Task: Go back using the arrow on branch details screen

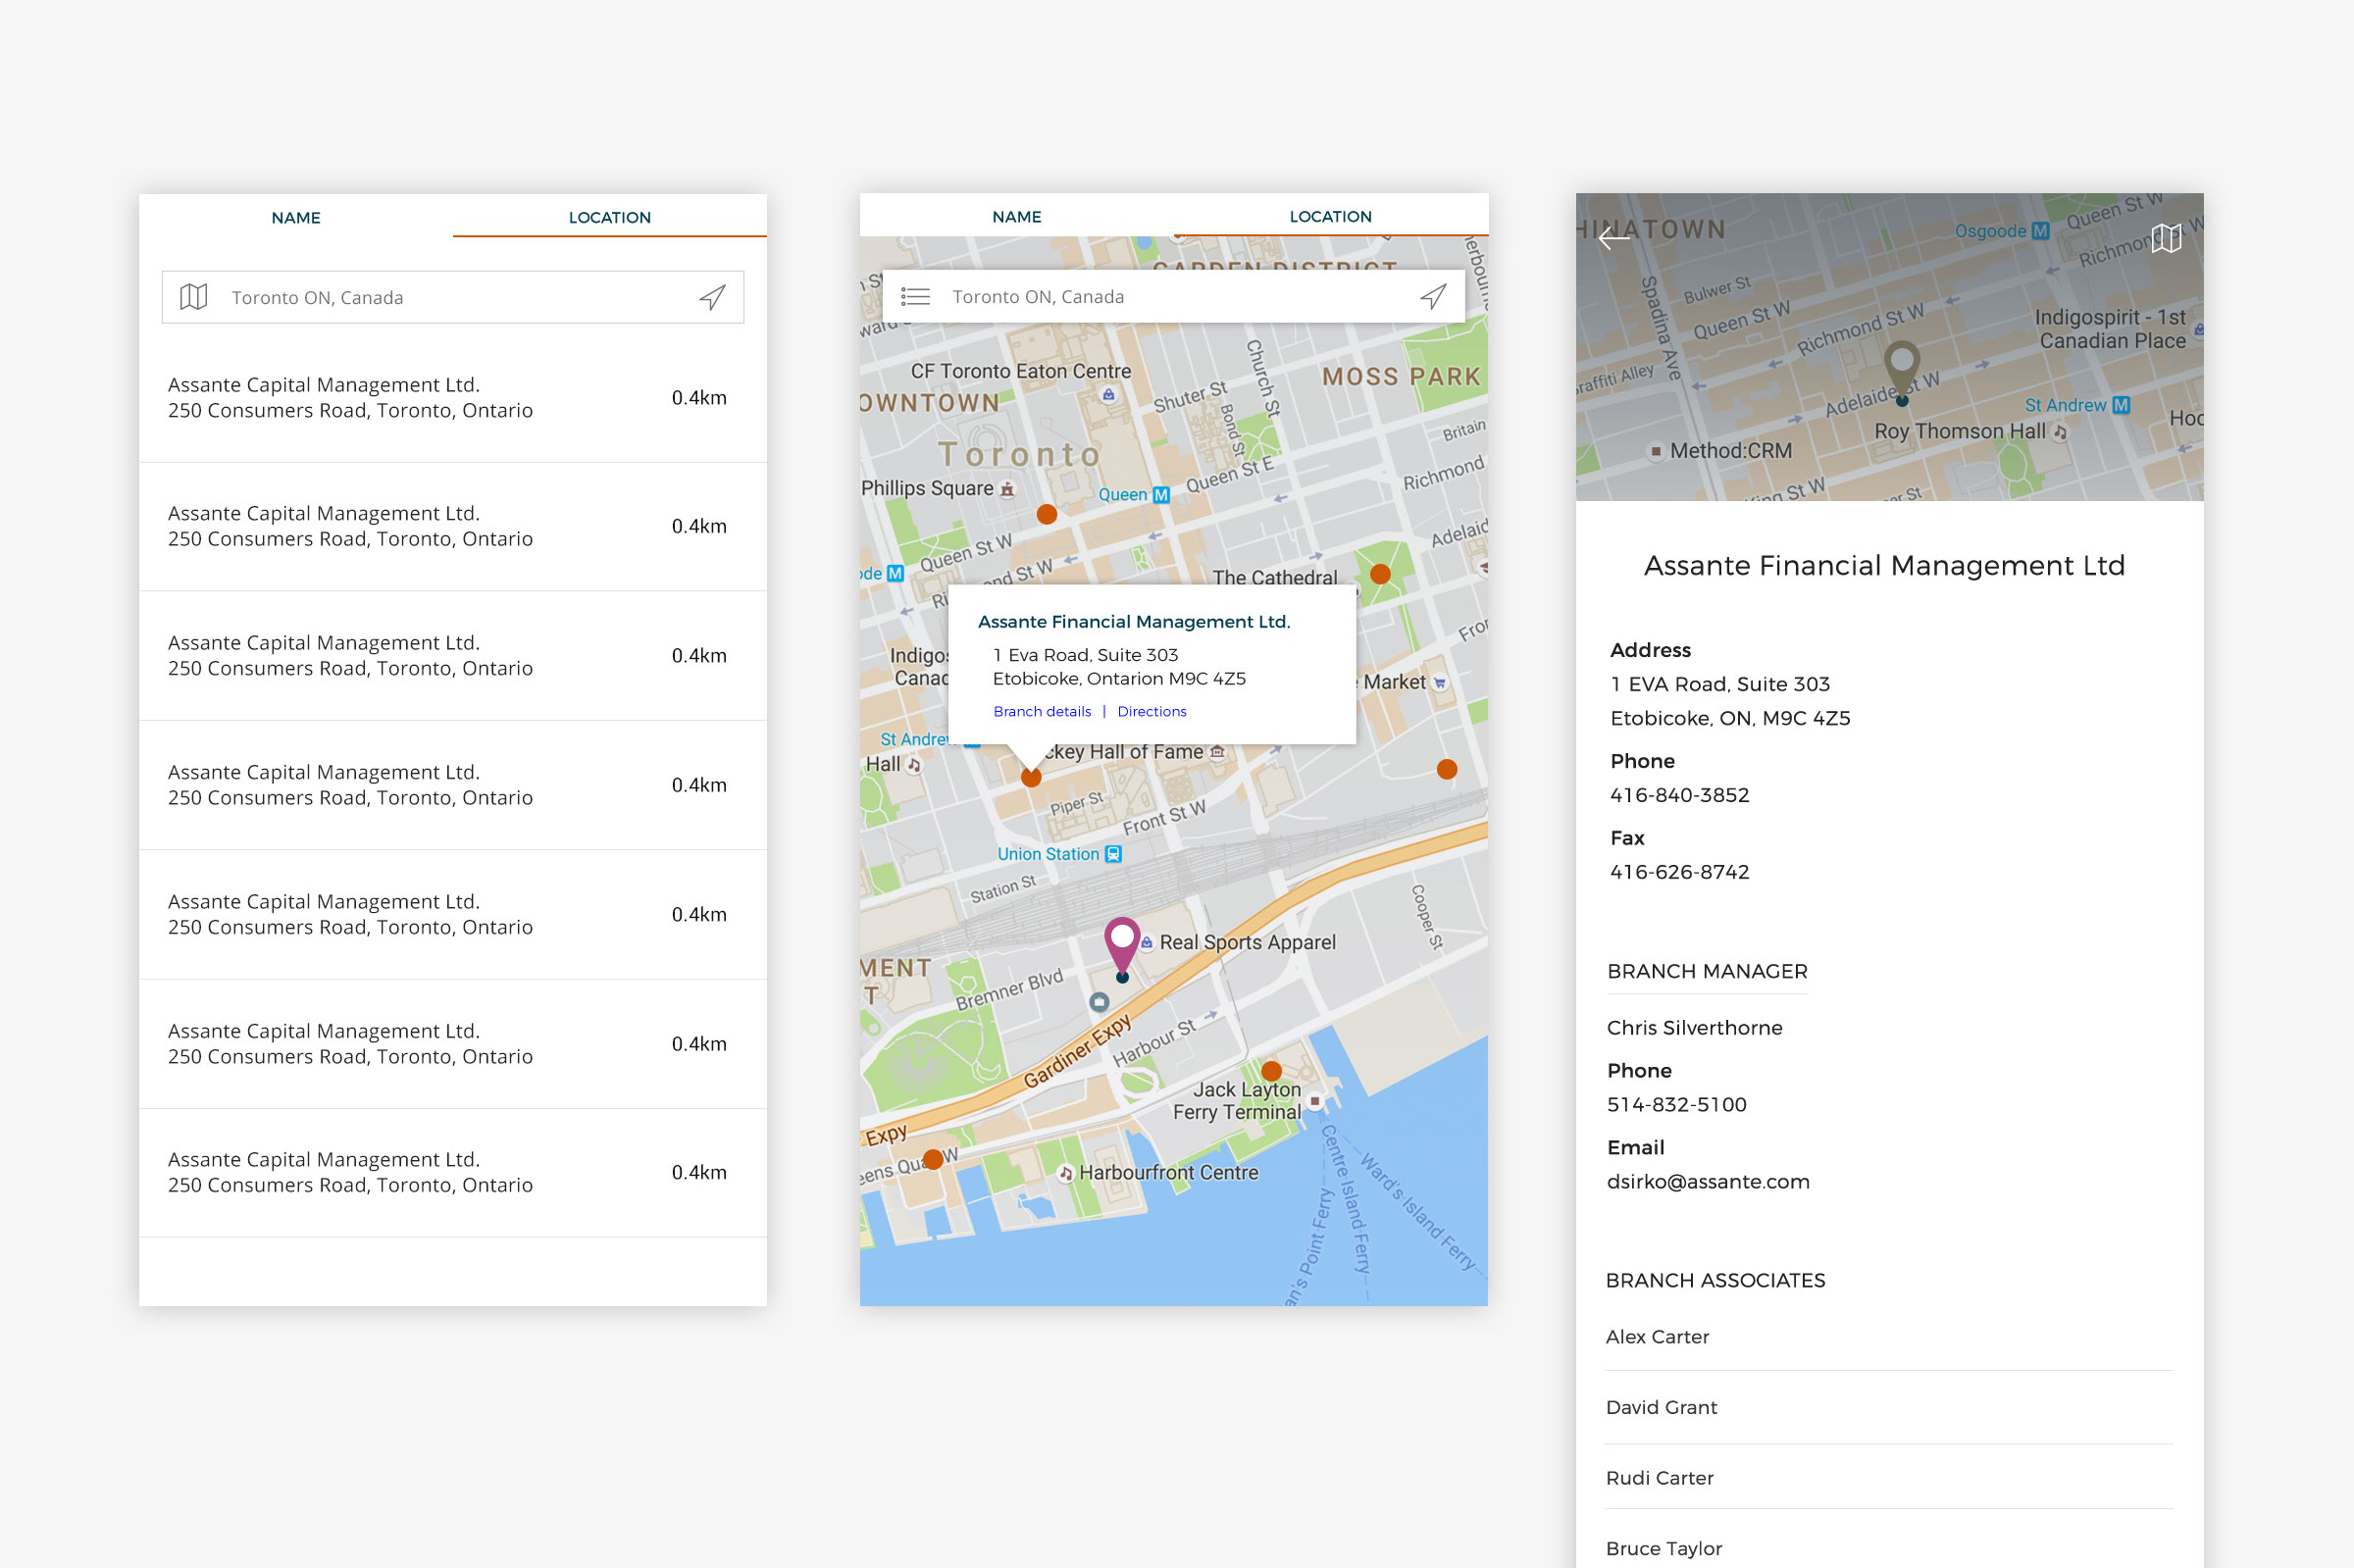Action: [1614, 238]
